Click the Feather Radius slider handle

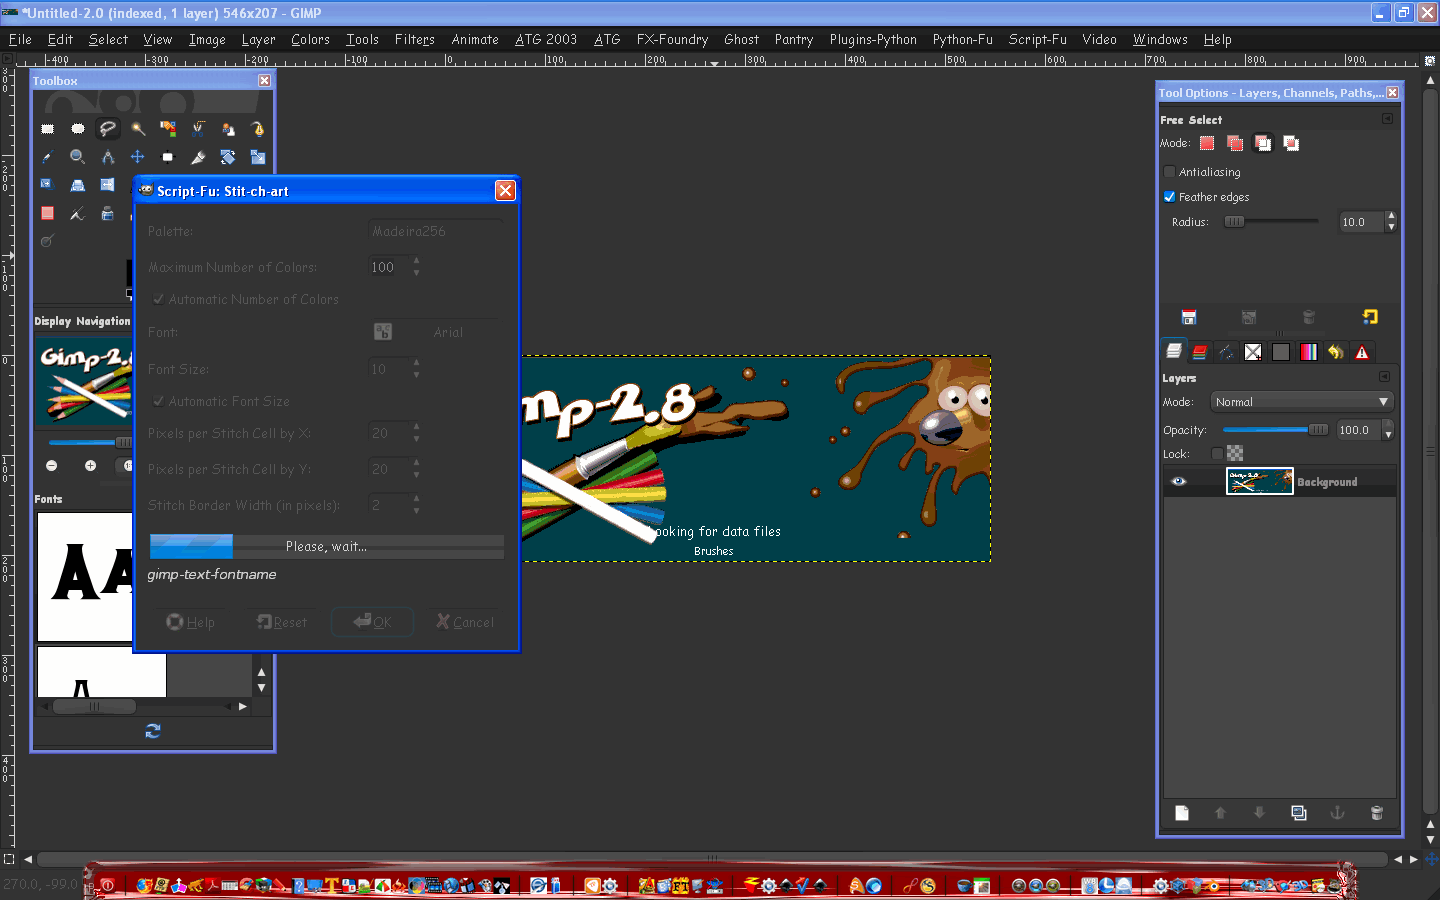(1235, 222)
